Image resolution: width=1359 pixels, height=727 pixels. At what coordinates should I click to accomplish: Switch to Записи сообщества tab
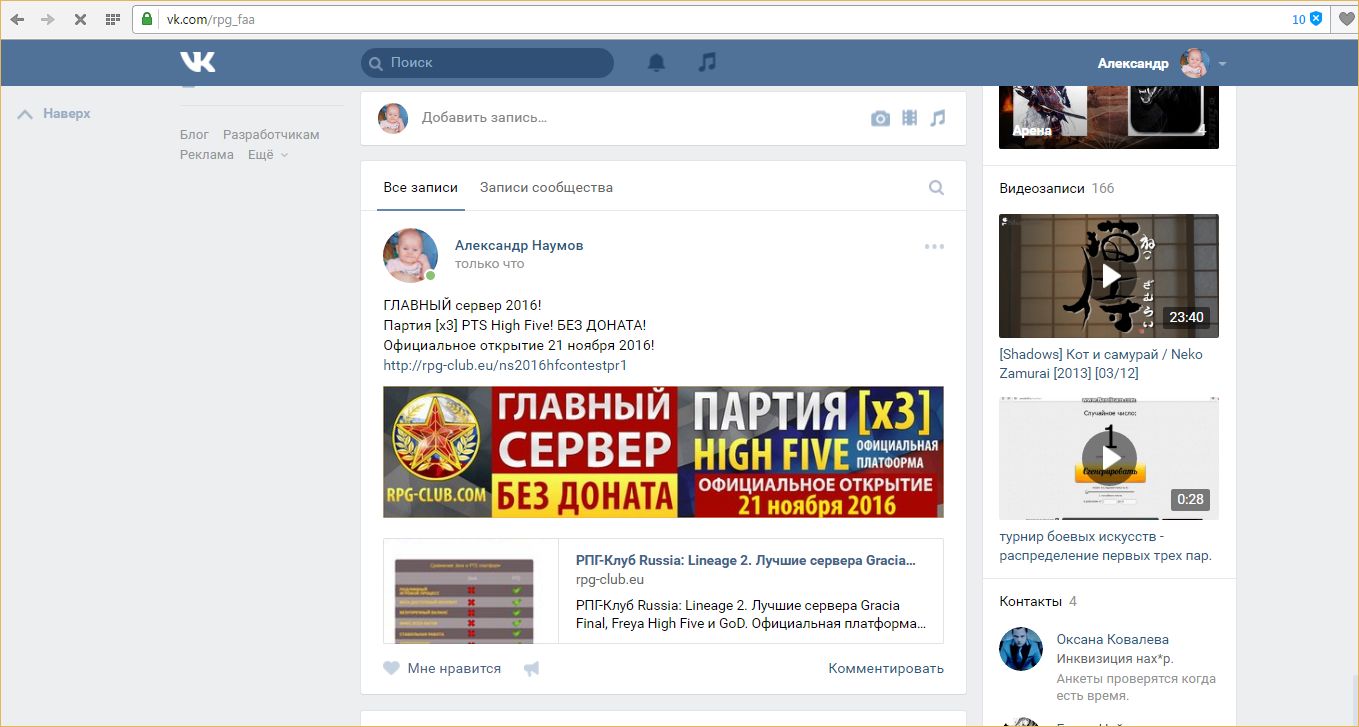[x=546, y=187]
